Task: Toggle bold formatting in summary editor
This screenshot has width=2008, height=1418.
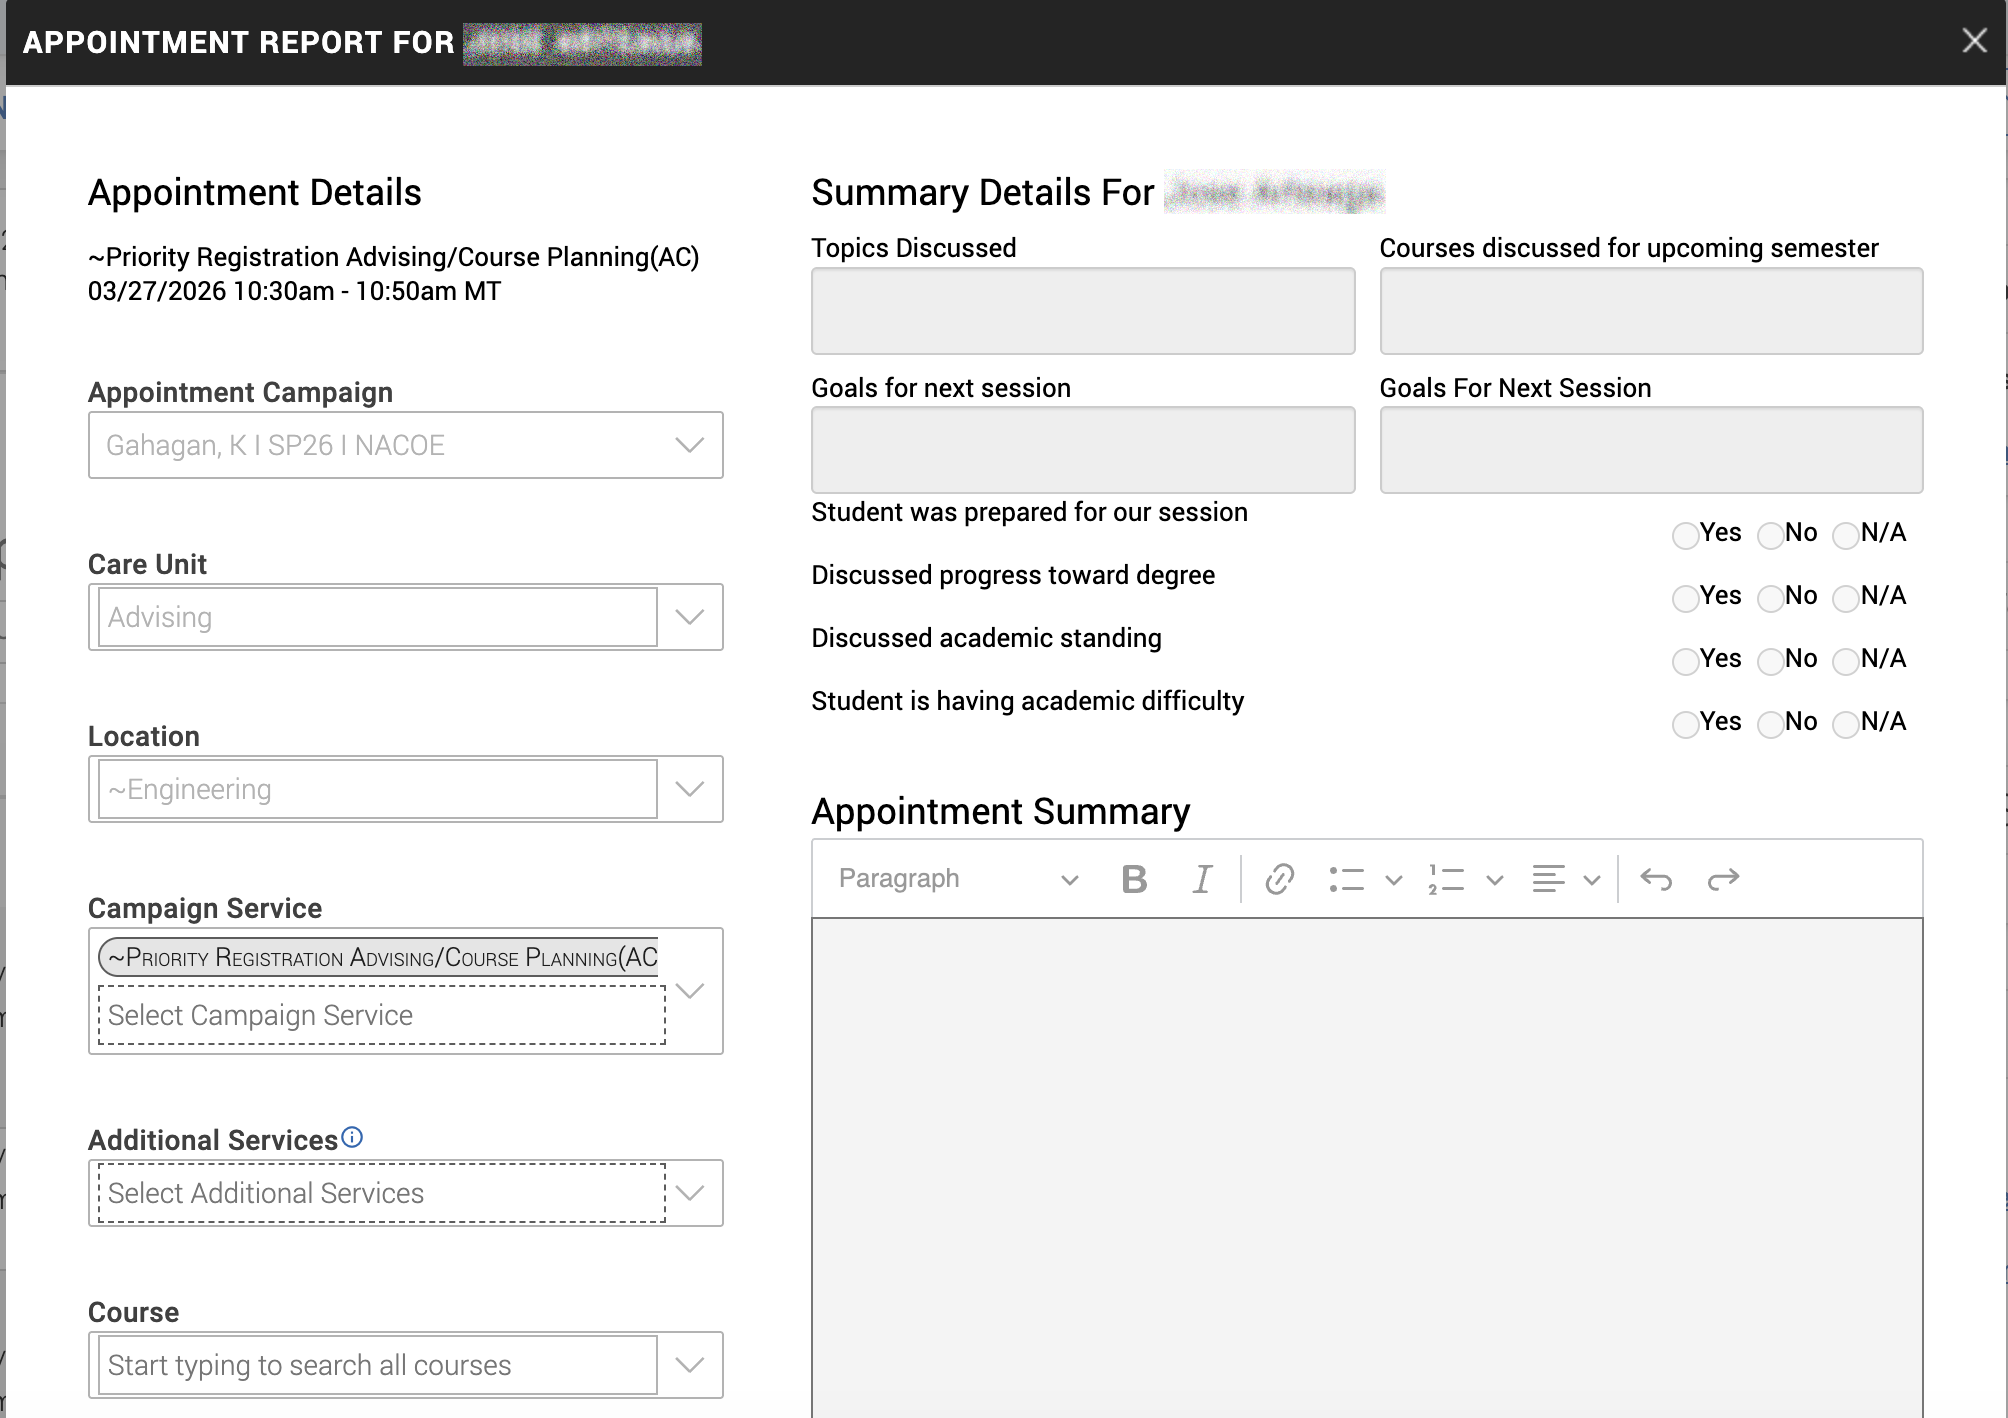Action: click(x=1134, y=879)
